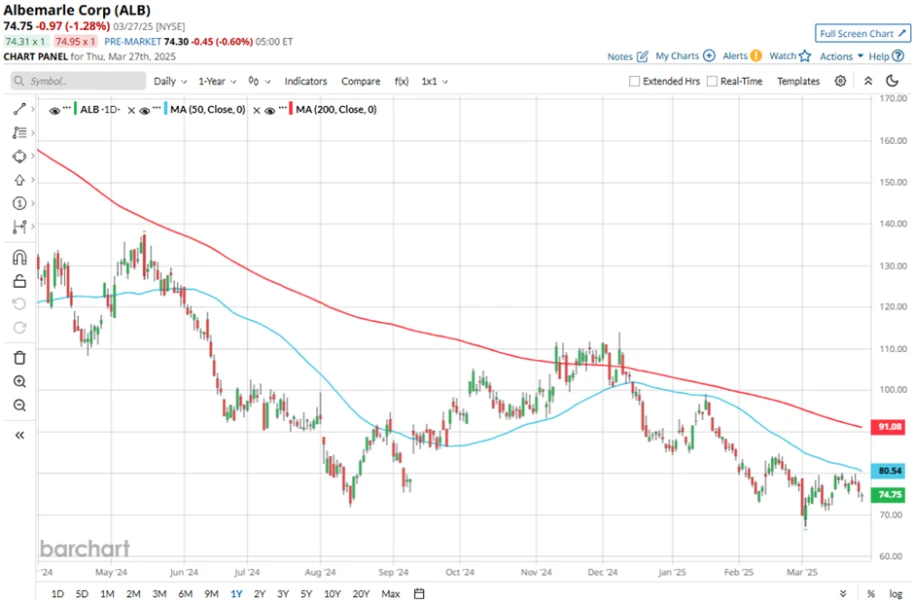Image resolution: width=914 pixels, height=600 pixels.
Task: Click the Watch star icon
Action: tap(805, 56)
